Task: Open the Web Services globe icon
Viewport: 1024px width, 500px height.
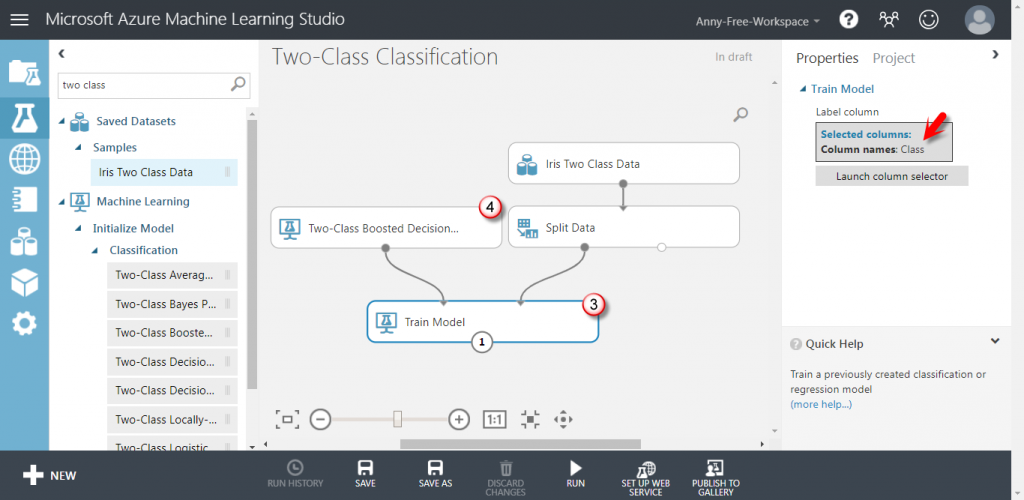Action: (24, 159)
